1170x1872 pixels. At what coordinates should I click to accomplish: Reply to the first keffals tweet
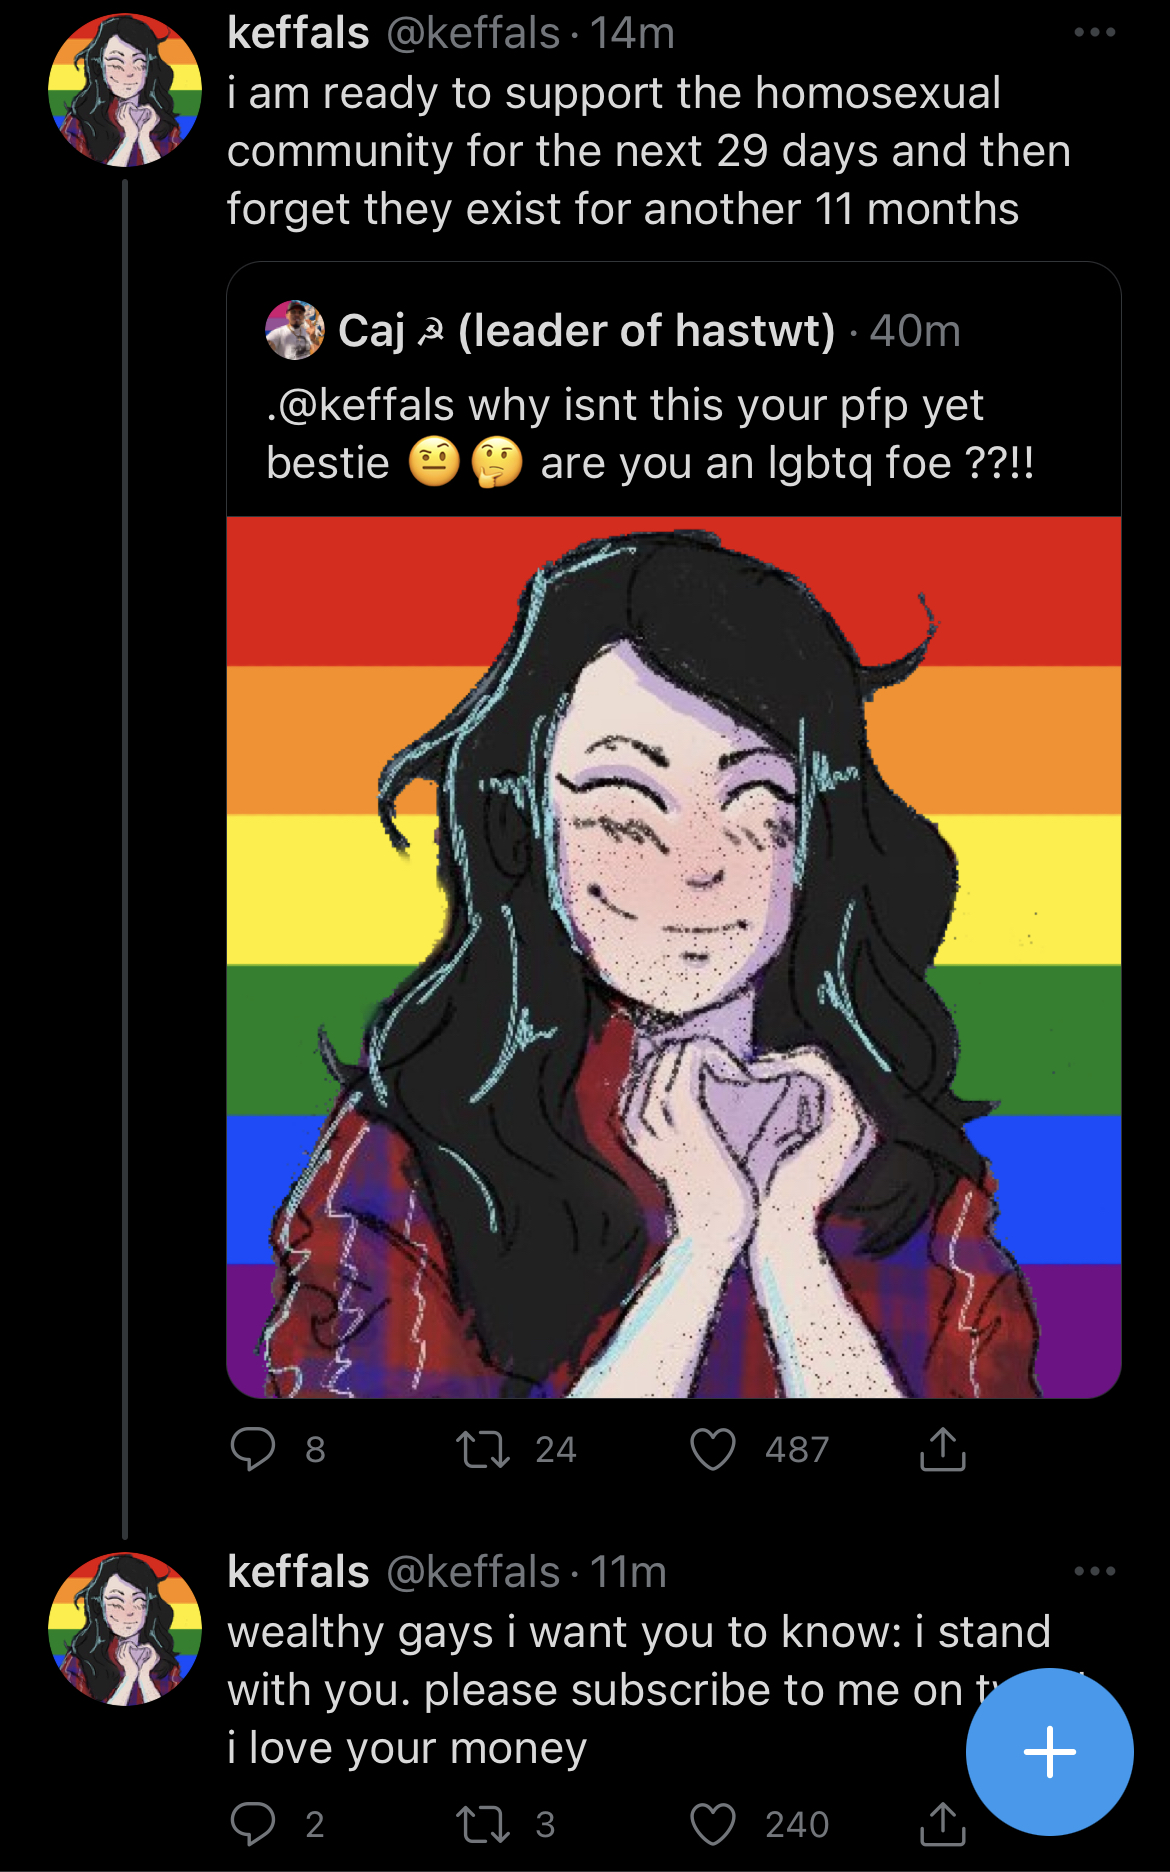click(x=253, y=1449)
